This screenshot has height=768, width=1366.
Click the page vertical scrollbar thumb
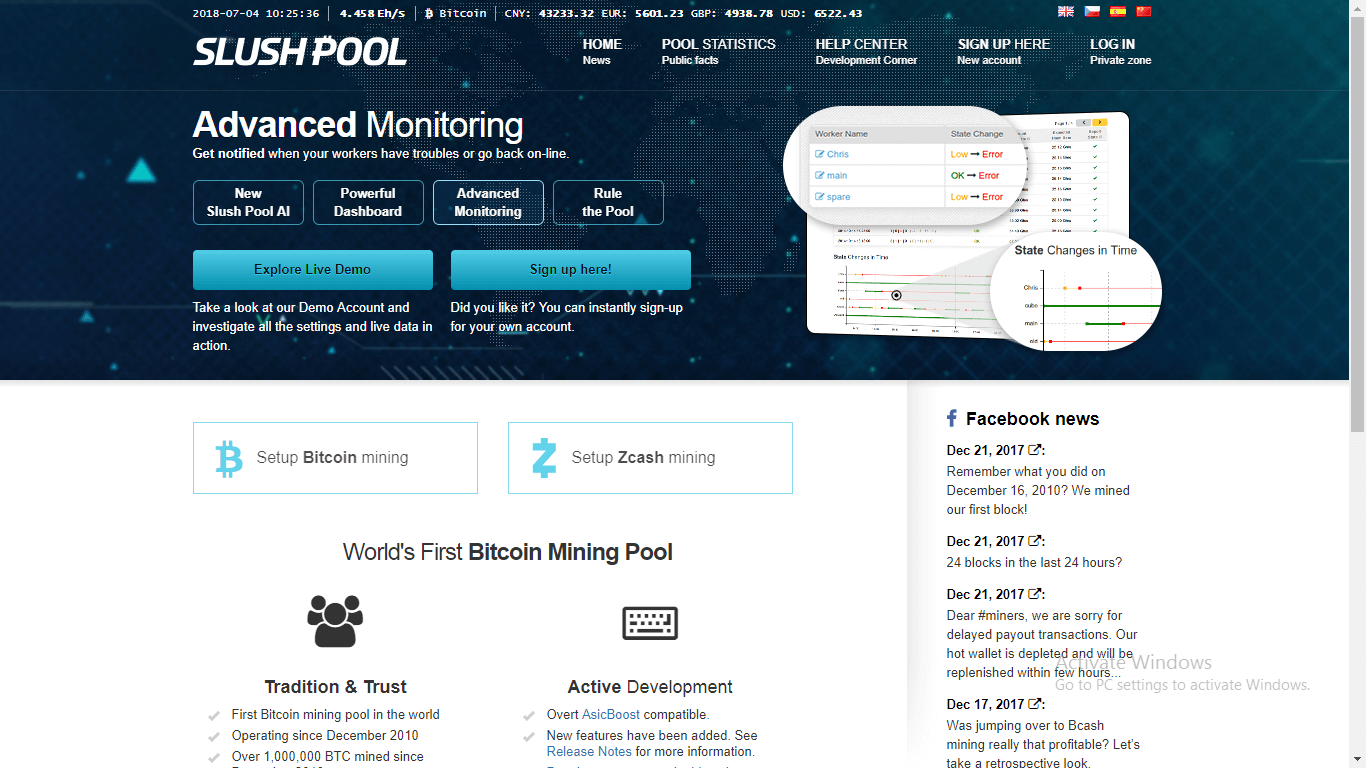click(x=1357, y=225)
